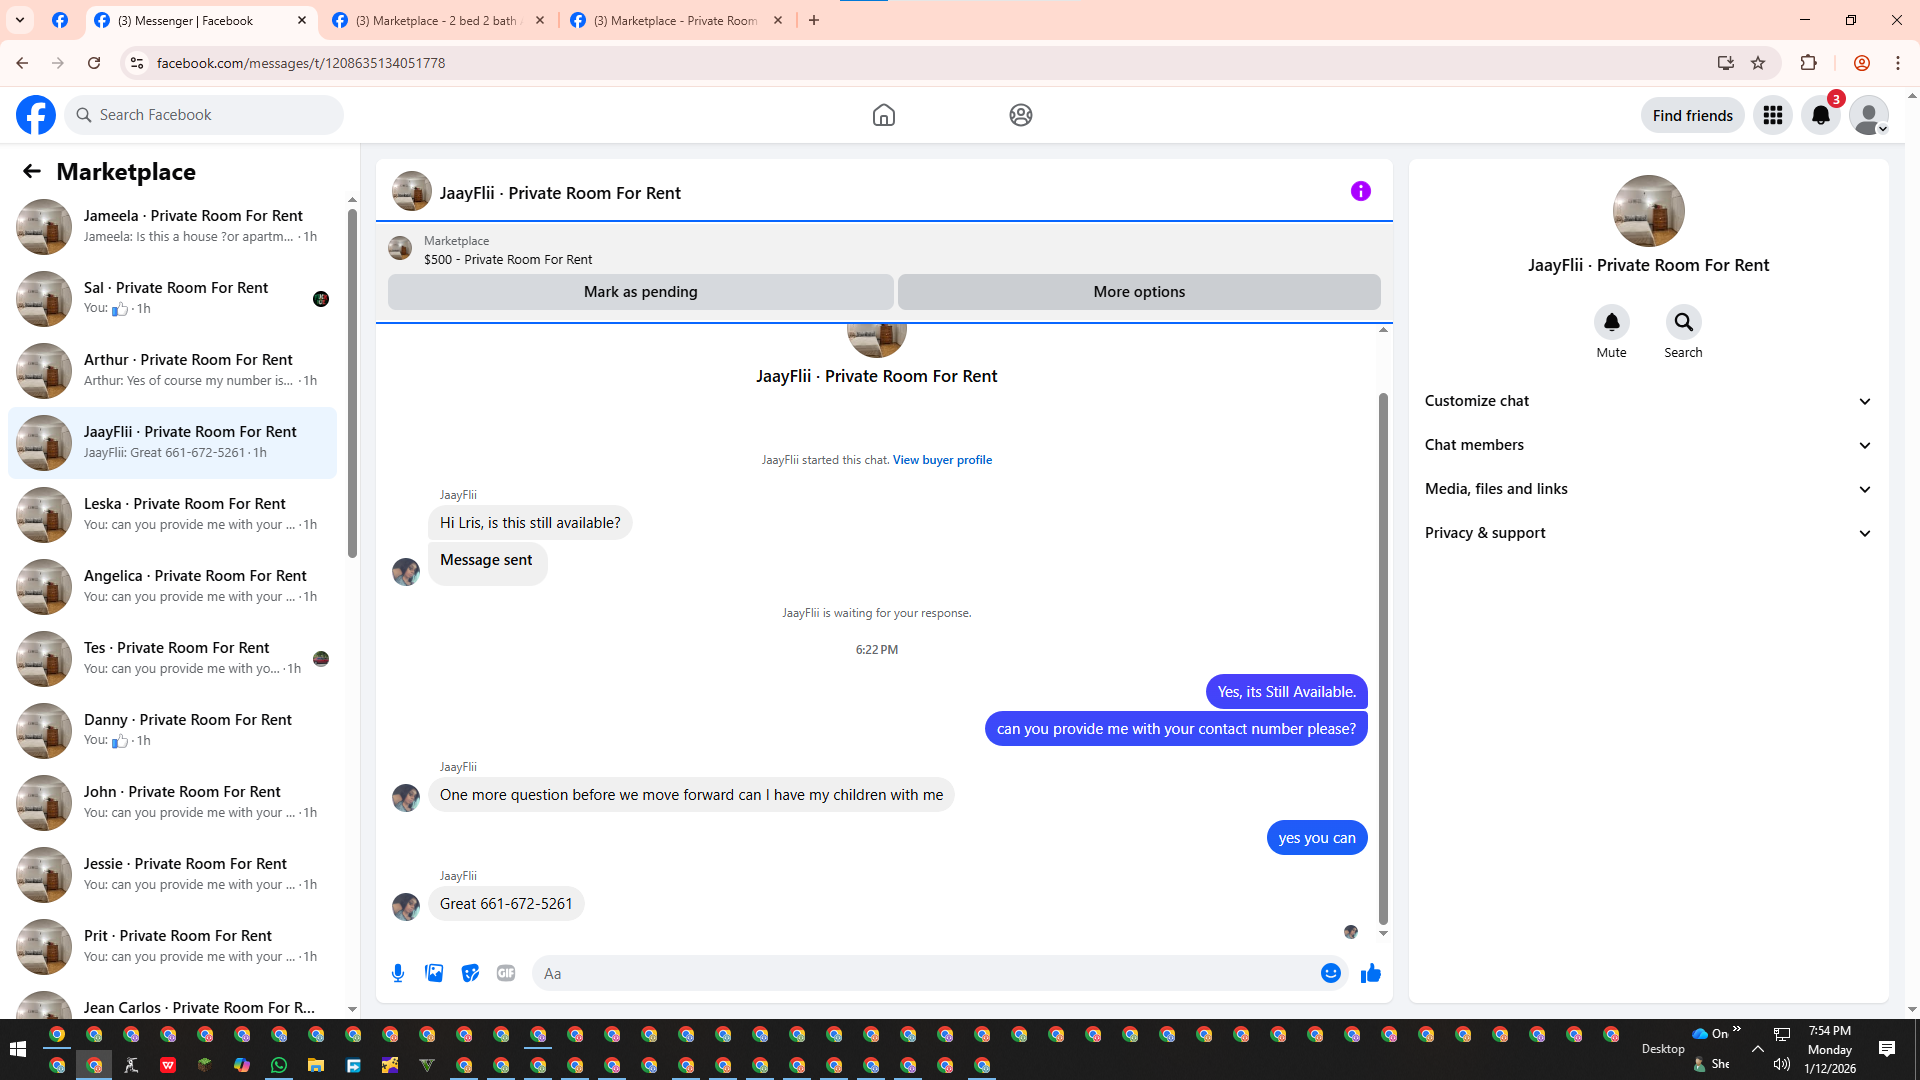Image resolution: width=1920 pixels, height=1080 pixels.
Task: Click Mark as pending button
Action: pos(640,292)
